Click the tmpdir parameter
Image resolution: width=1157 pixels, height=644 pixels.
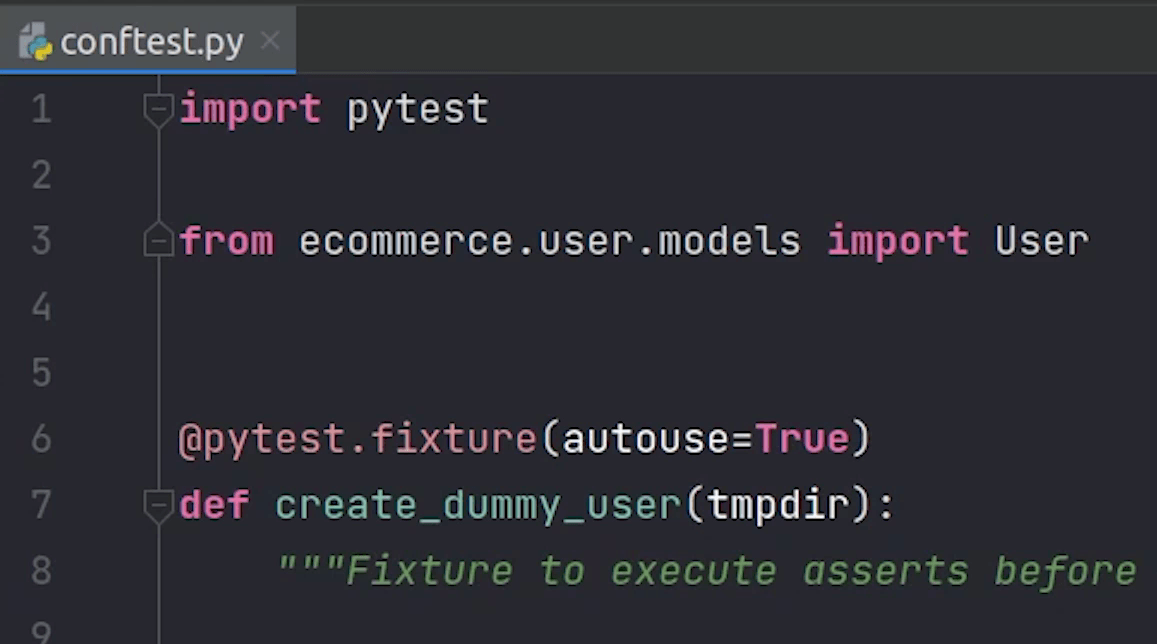778,505
